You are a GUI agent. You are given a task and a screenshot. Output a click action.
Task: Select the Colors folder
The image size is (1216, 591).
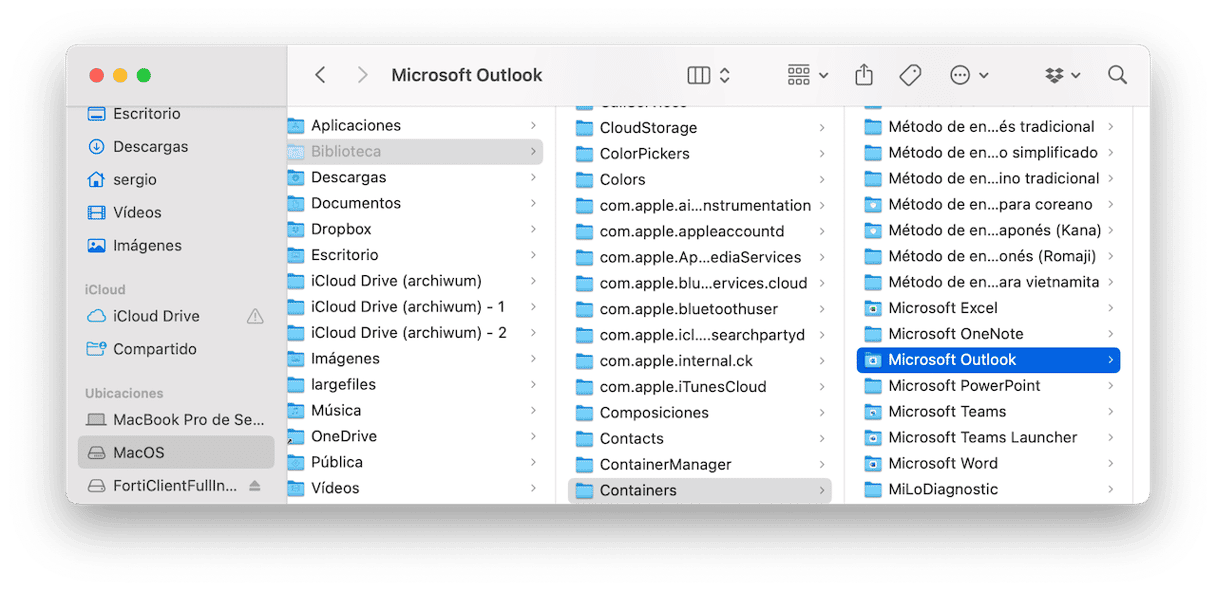pos(700,180)
